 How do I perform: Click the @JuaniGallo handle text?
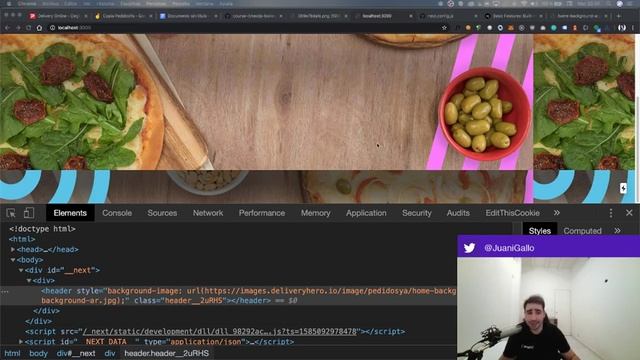tap(509, 248)
